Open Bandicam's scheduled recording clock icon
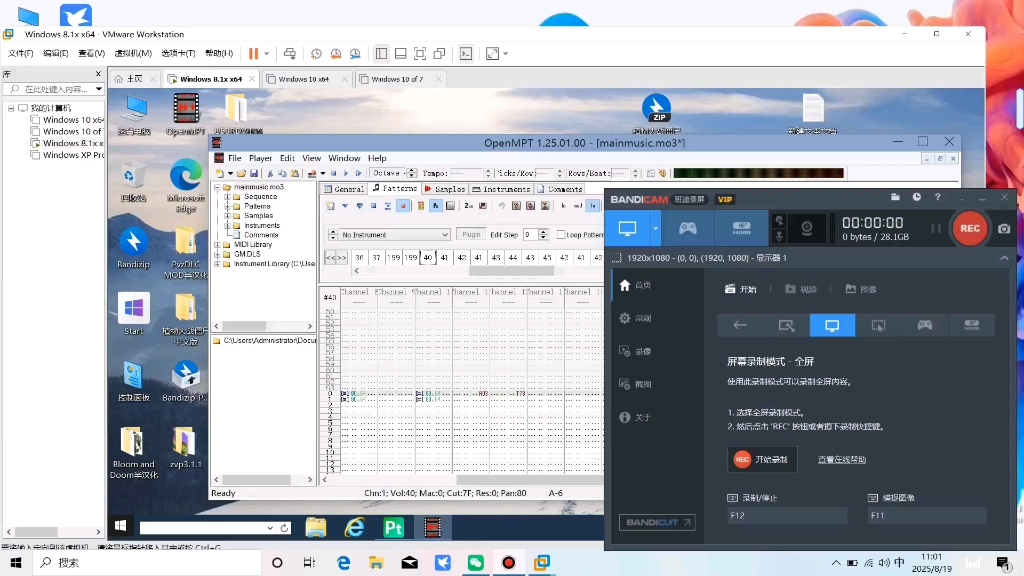 917,197
